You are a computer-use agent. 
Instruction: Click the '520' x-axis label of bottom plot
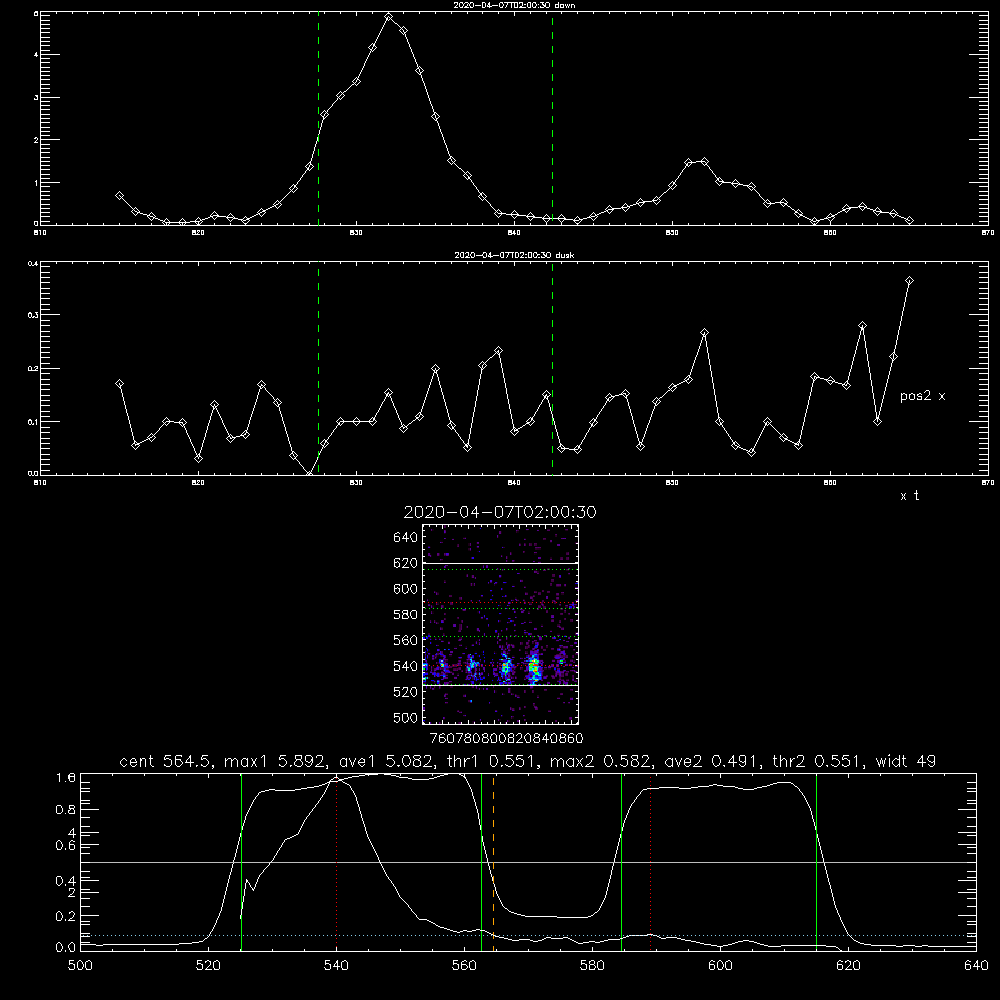pyautogui.click(x=208, y=966)
